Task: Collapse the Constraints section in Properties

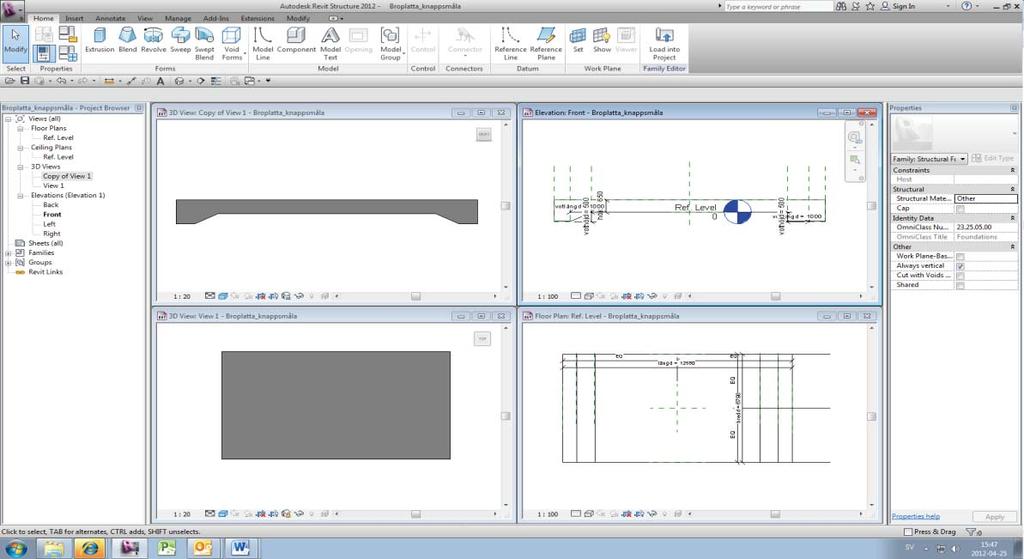Action: pos(1012,170)
